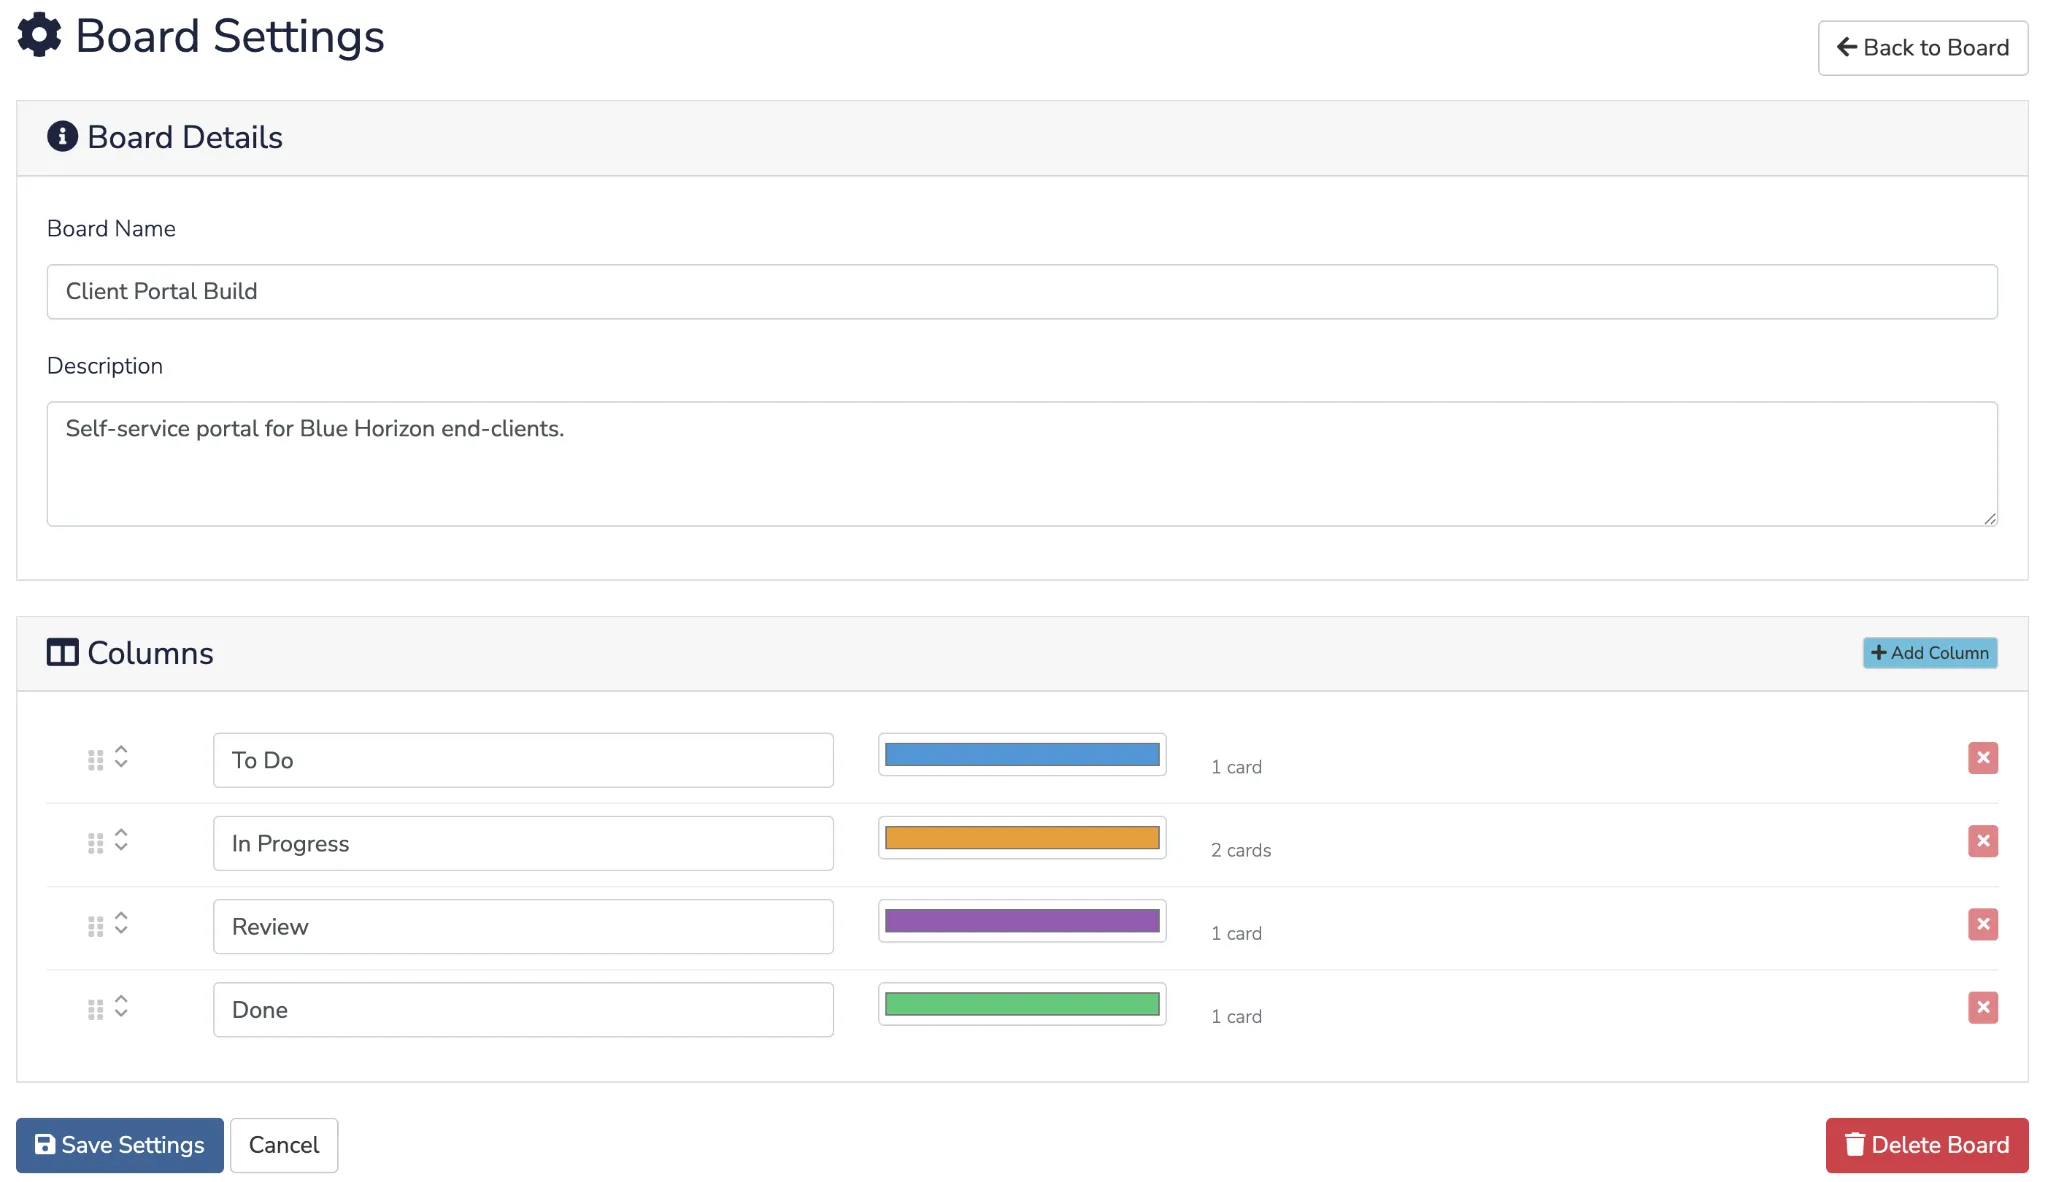Screen dimensions: 2048x1182
Task: Open the color picker for In Progress
Action: coord(1021,837)
